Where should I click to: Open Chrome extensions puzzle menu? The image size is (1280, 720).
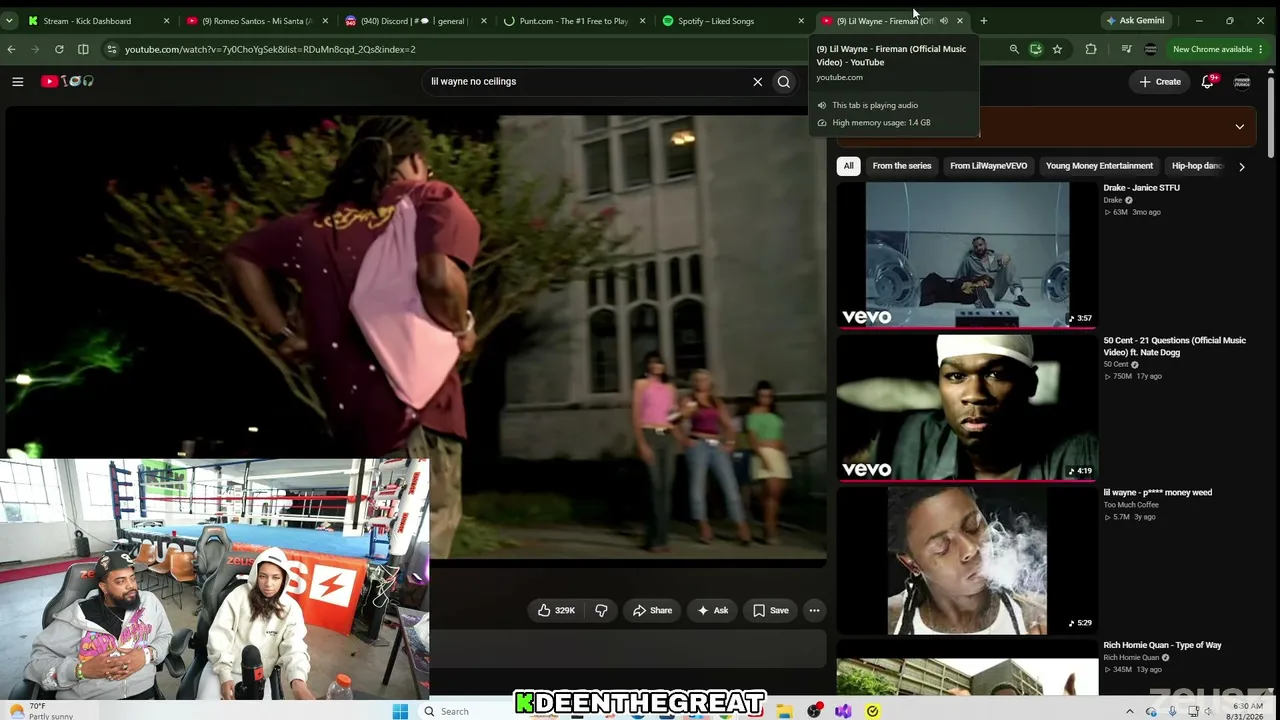coord(1091,49)
